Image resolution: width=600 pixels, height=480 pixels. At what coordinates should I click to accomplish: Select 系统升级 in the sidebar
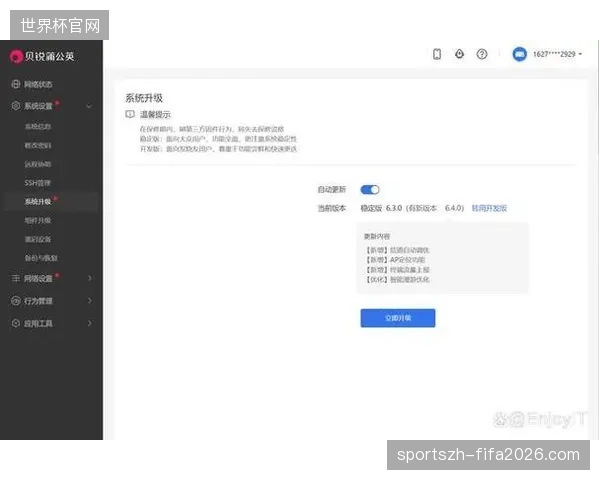click(x=38, y=202)
